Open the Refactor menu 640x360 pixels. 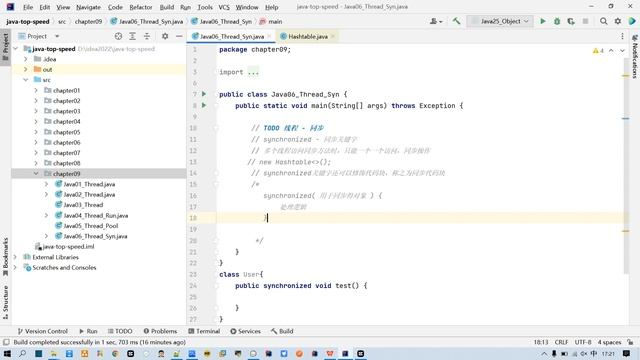[141, 7]
